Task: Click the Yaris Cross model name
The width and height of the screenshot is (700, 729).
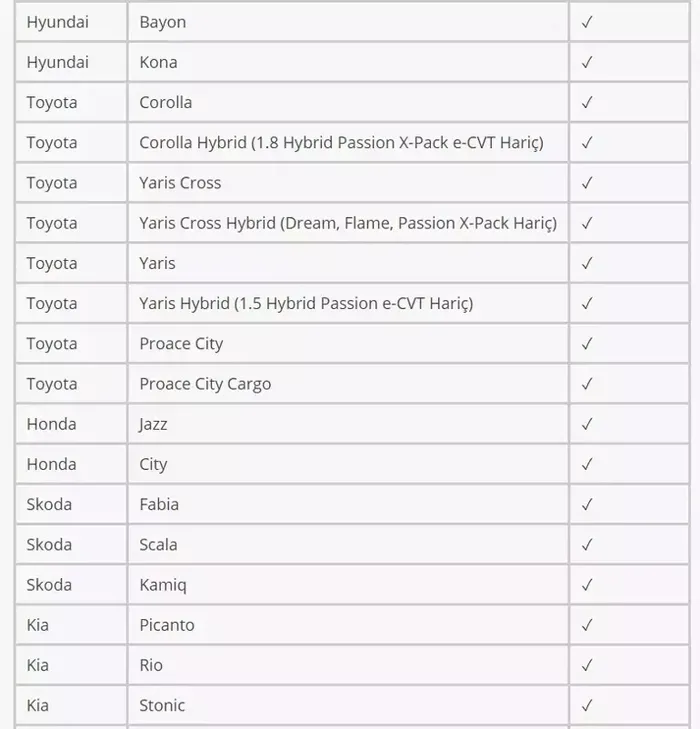Action: click(x=180, y=183)
